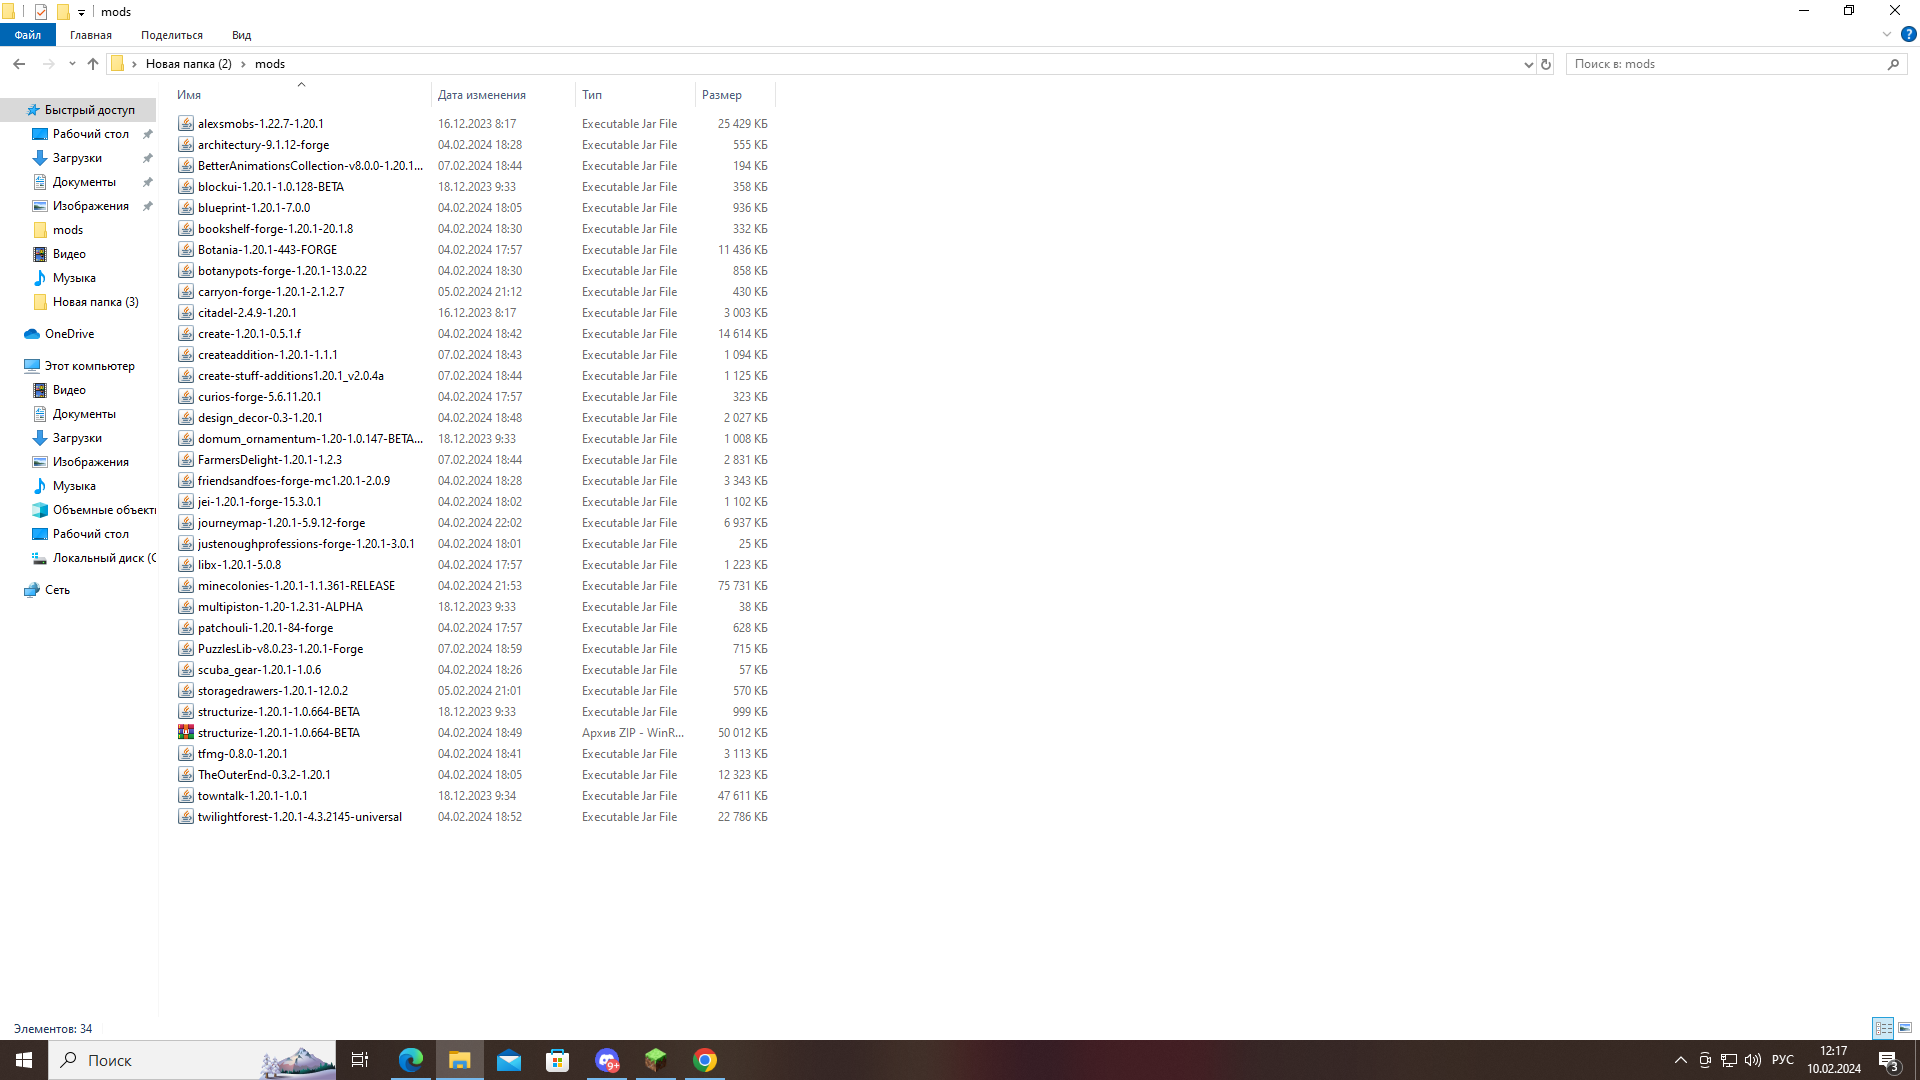Click the clock showing 12:17
Viewport: 1920px width, 1080px height.
tap(1834, 1051)
